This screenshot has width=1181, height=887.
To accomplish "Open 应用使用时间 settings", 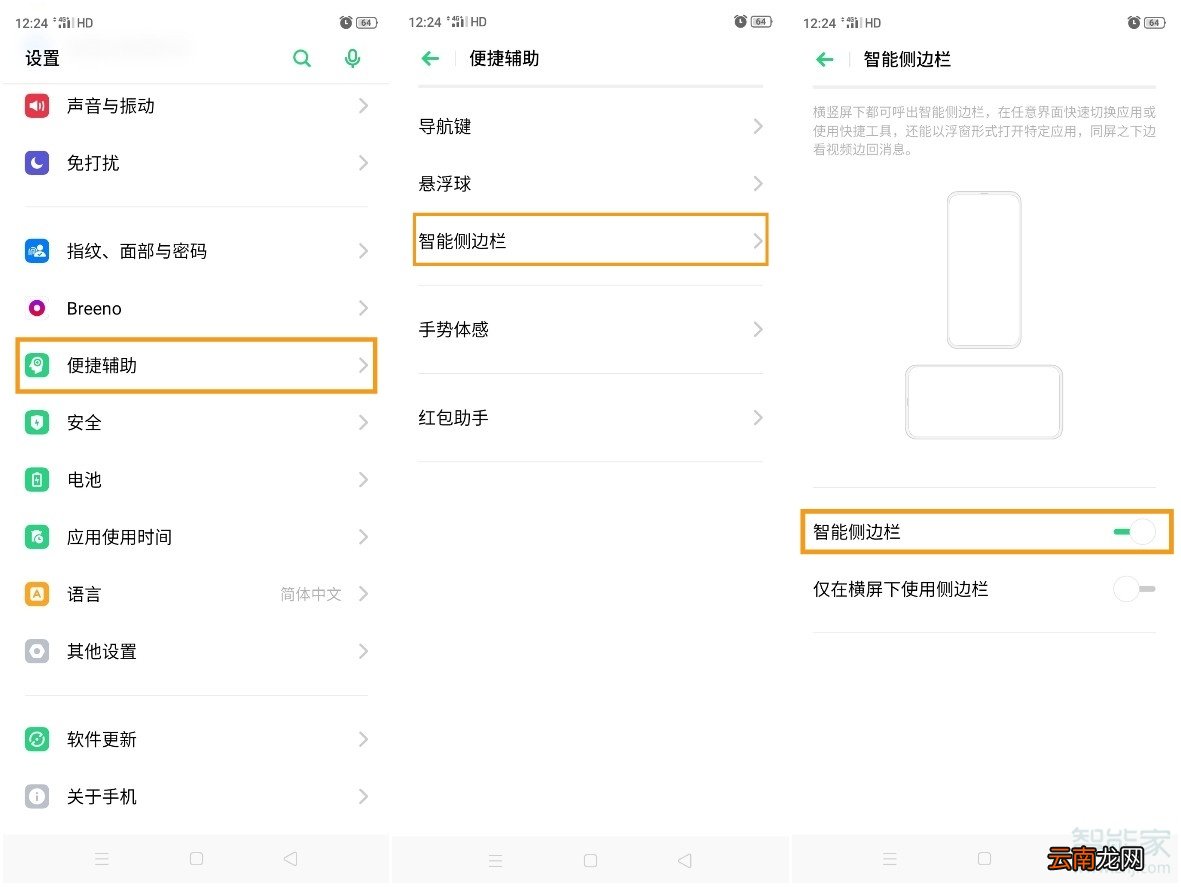I will [x=196, y=537].
